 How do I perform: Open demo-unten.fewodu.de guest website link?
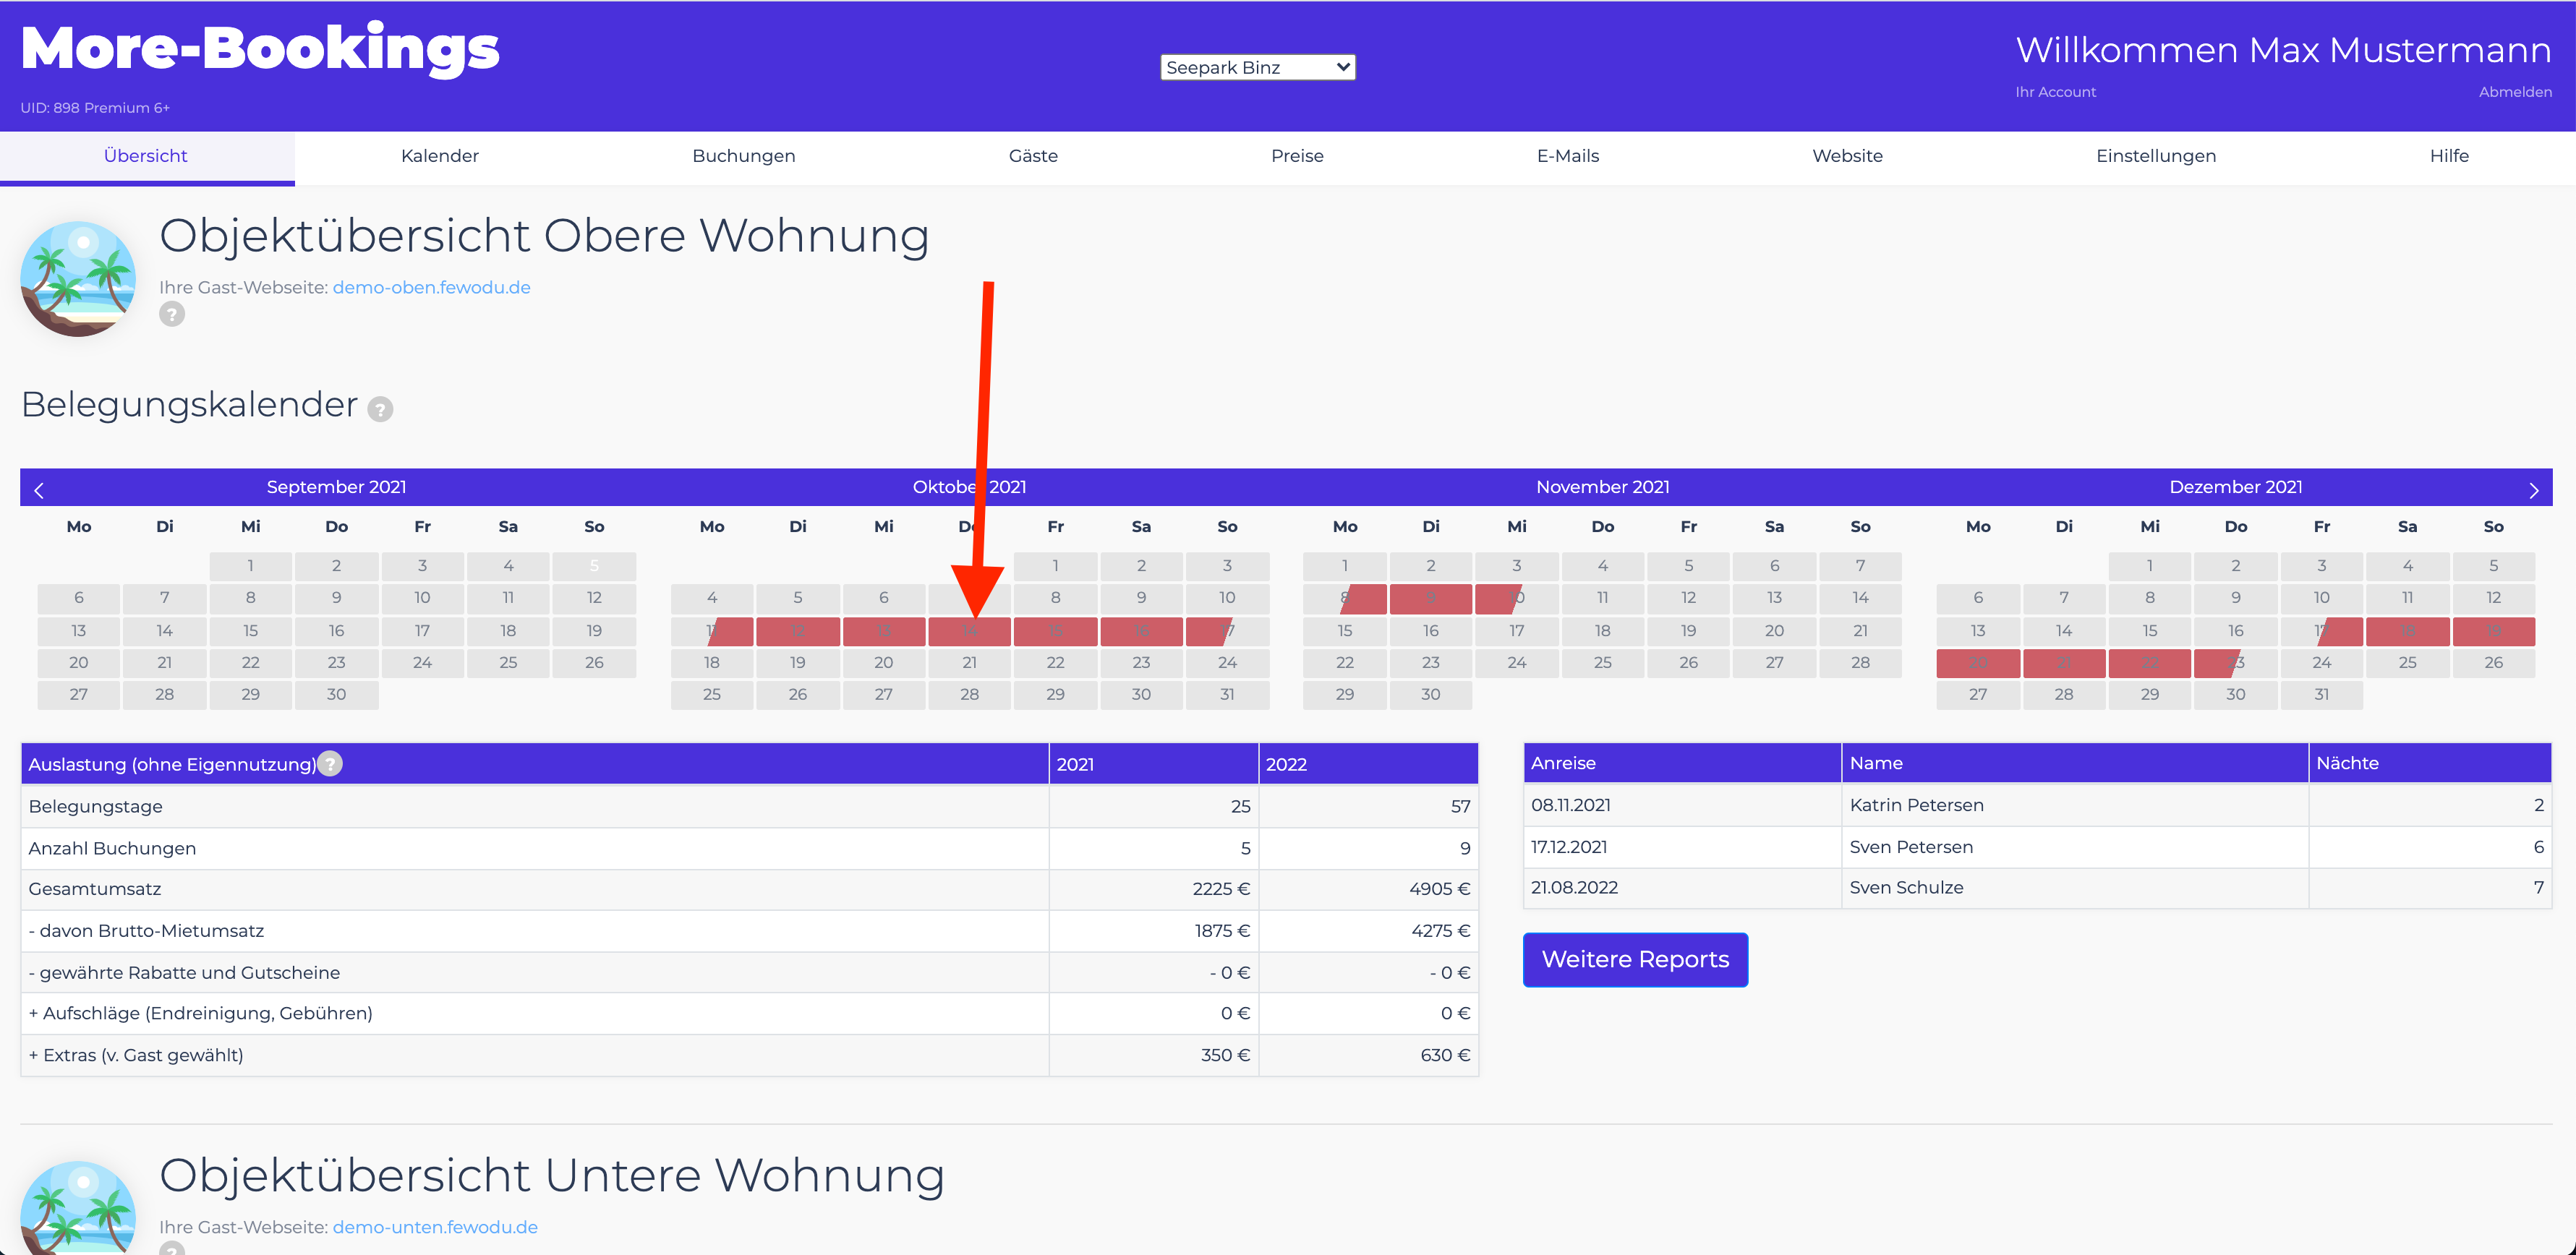(x=435, y=1227)
